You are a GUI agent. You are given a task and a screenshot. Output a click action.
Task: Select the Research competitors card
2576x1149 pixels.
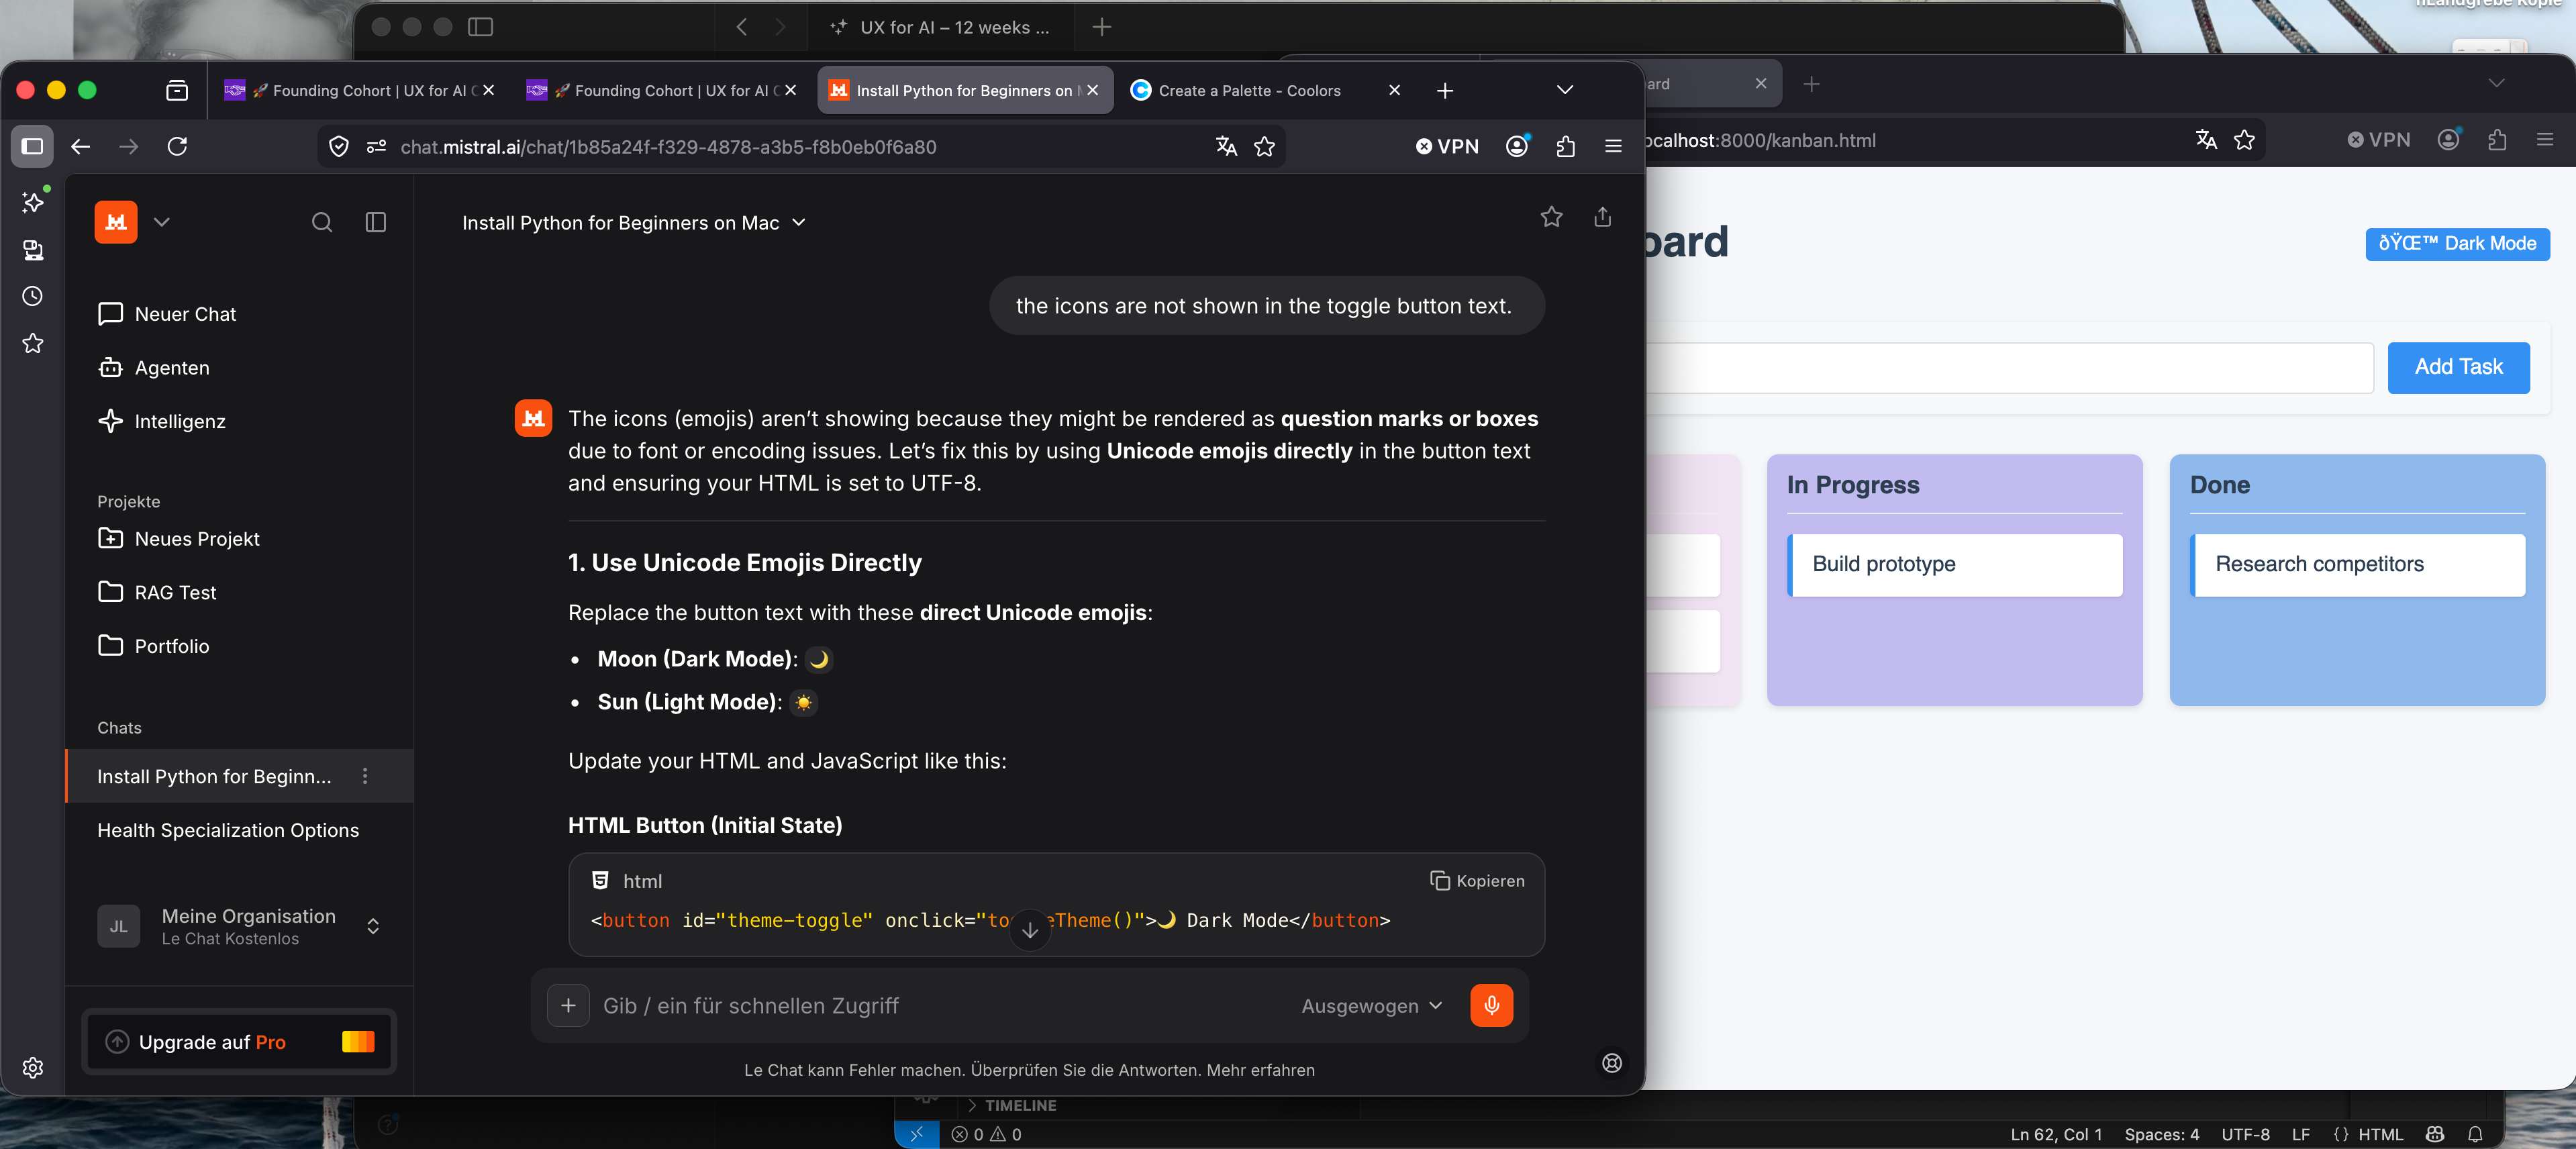tap(2357, 564)
